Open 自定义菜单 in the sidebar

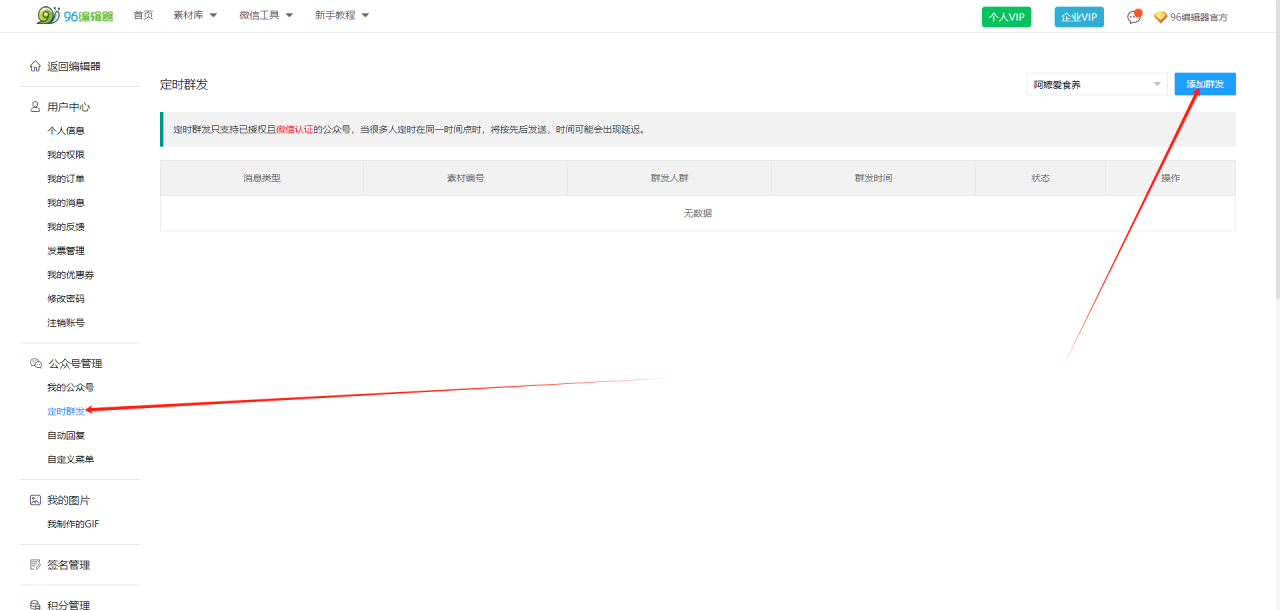70,460
